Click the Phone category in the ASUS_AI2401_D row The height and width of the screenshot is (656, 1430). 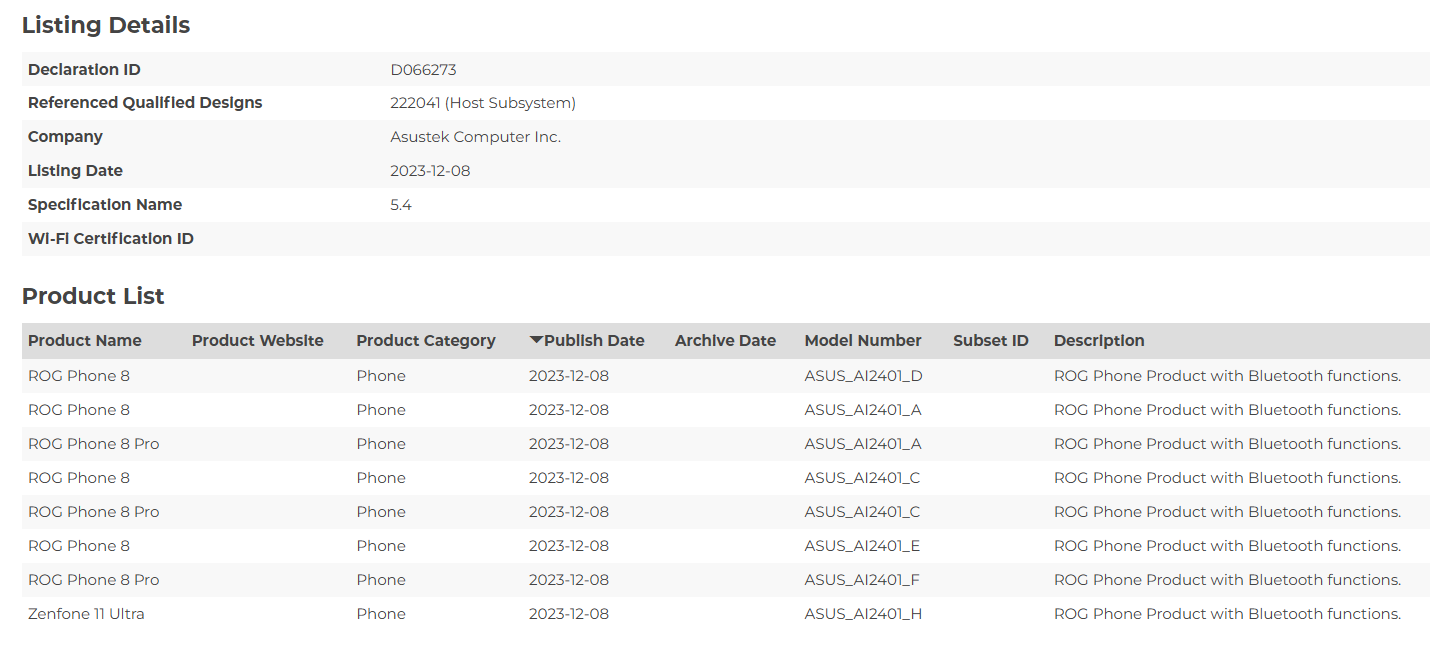[381, 376]
